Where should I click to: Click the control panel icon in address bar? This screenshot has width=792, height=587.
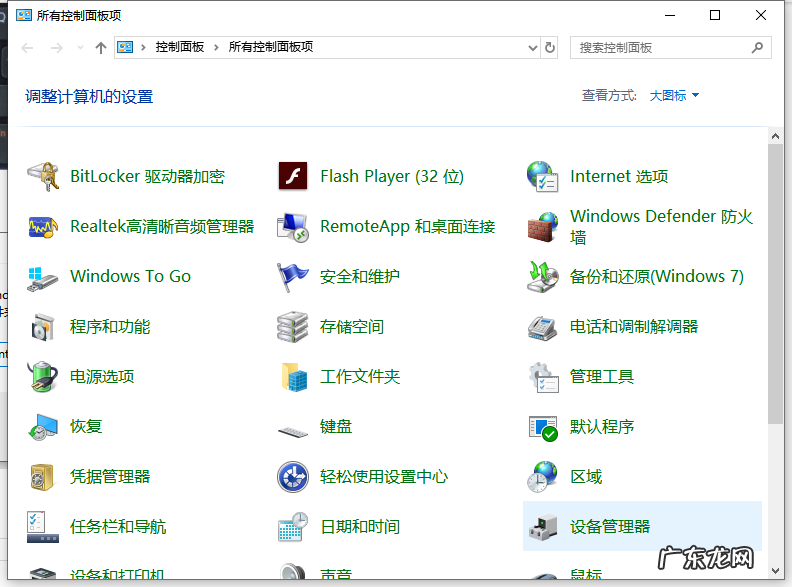click(x=125, y=47)
